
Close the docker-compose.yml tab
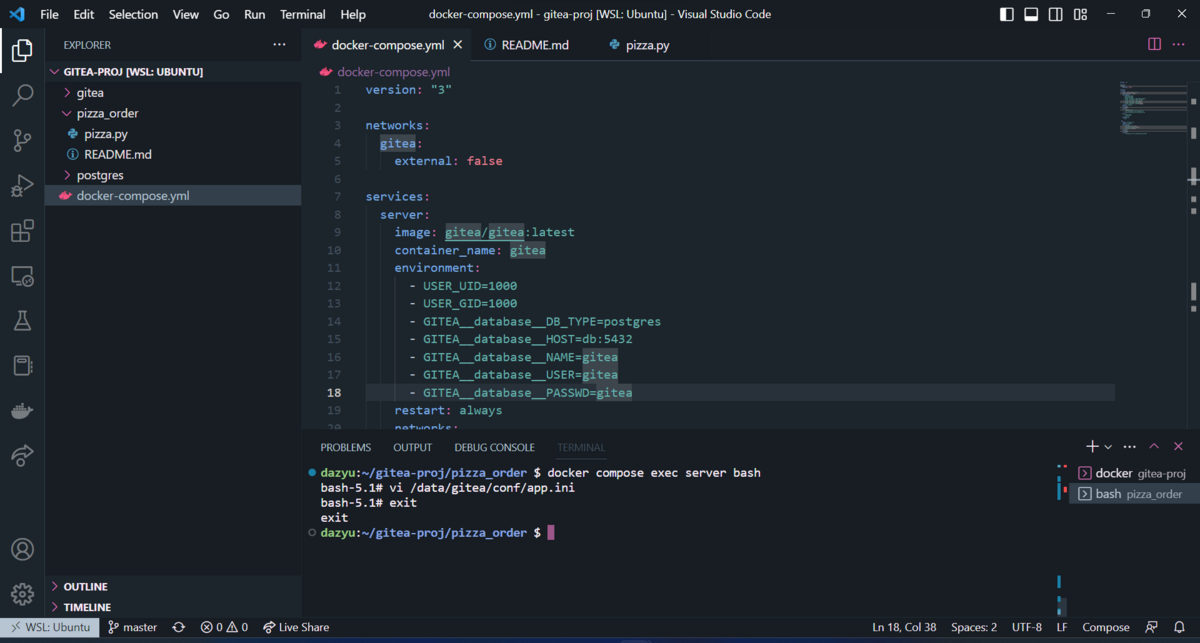click(x=458, y=45)
